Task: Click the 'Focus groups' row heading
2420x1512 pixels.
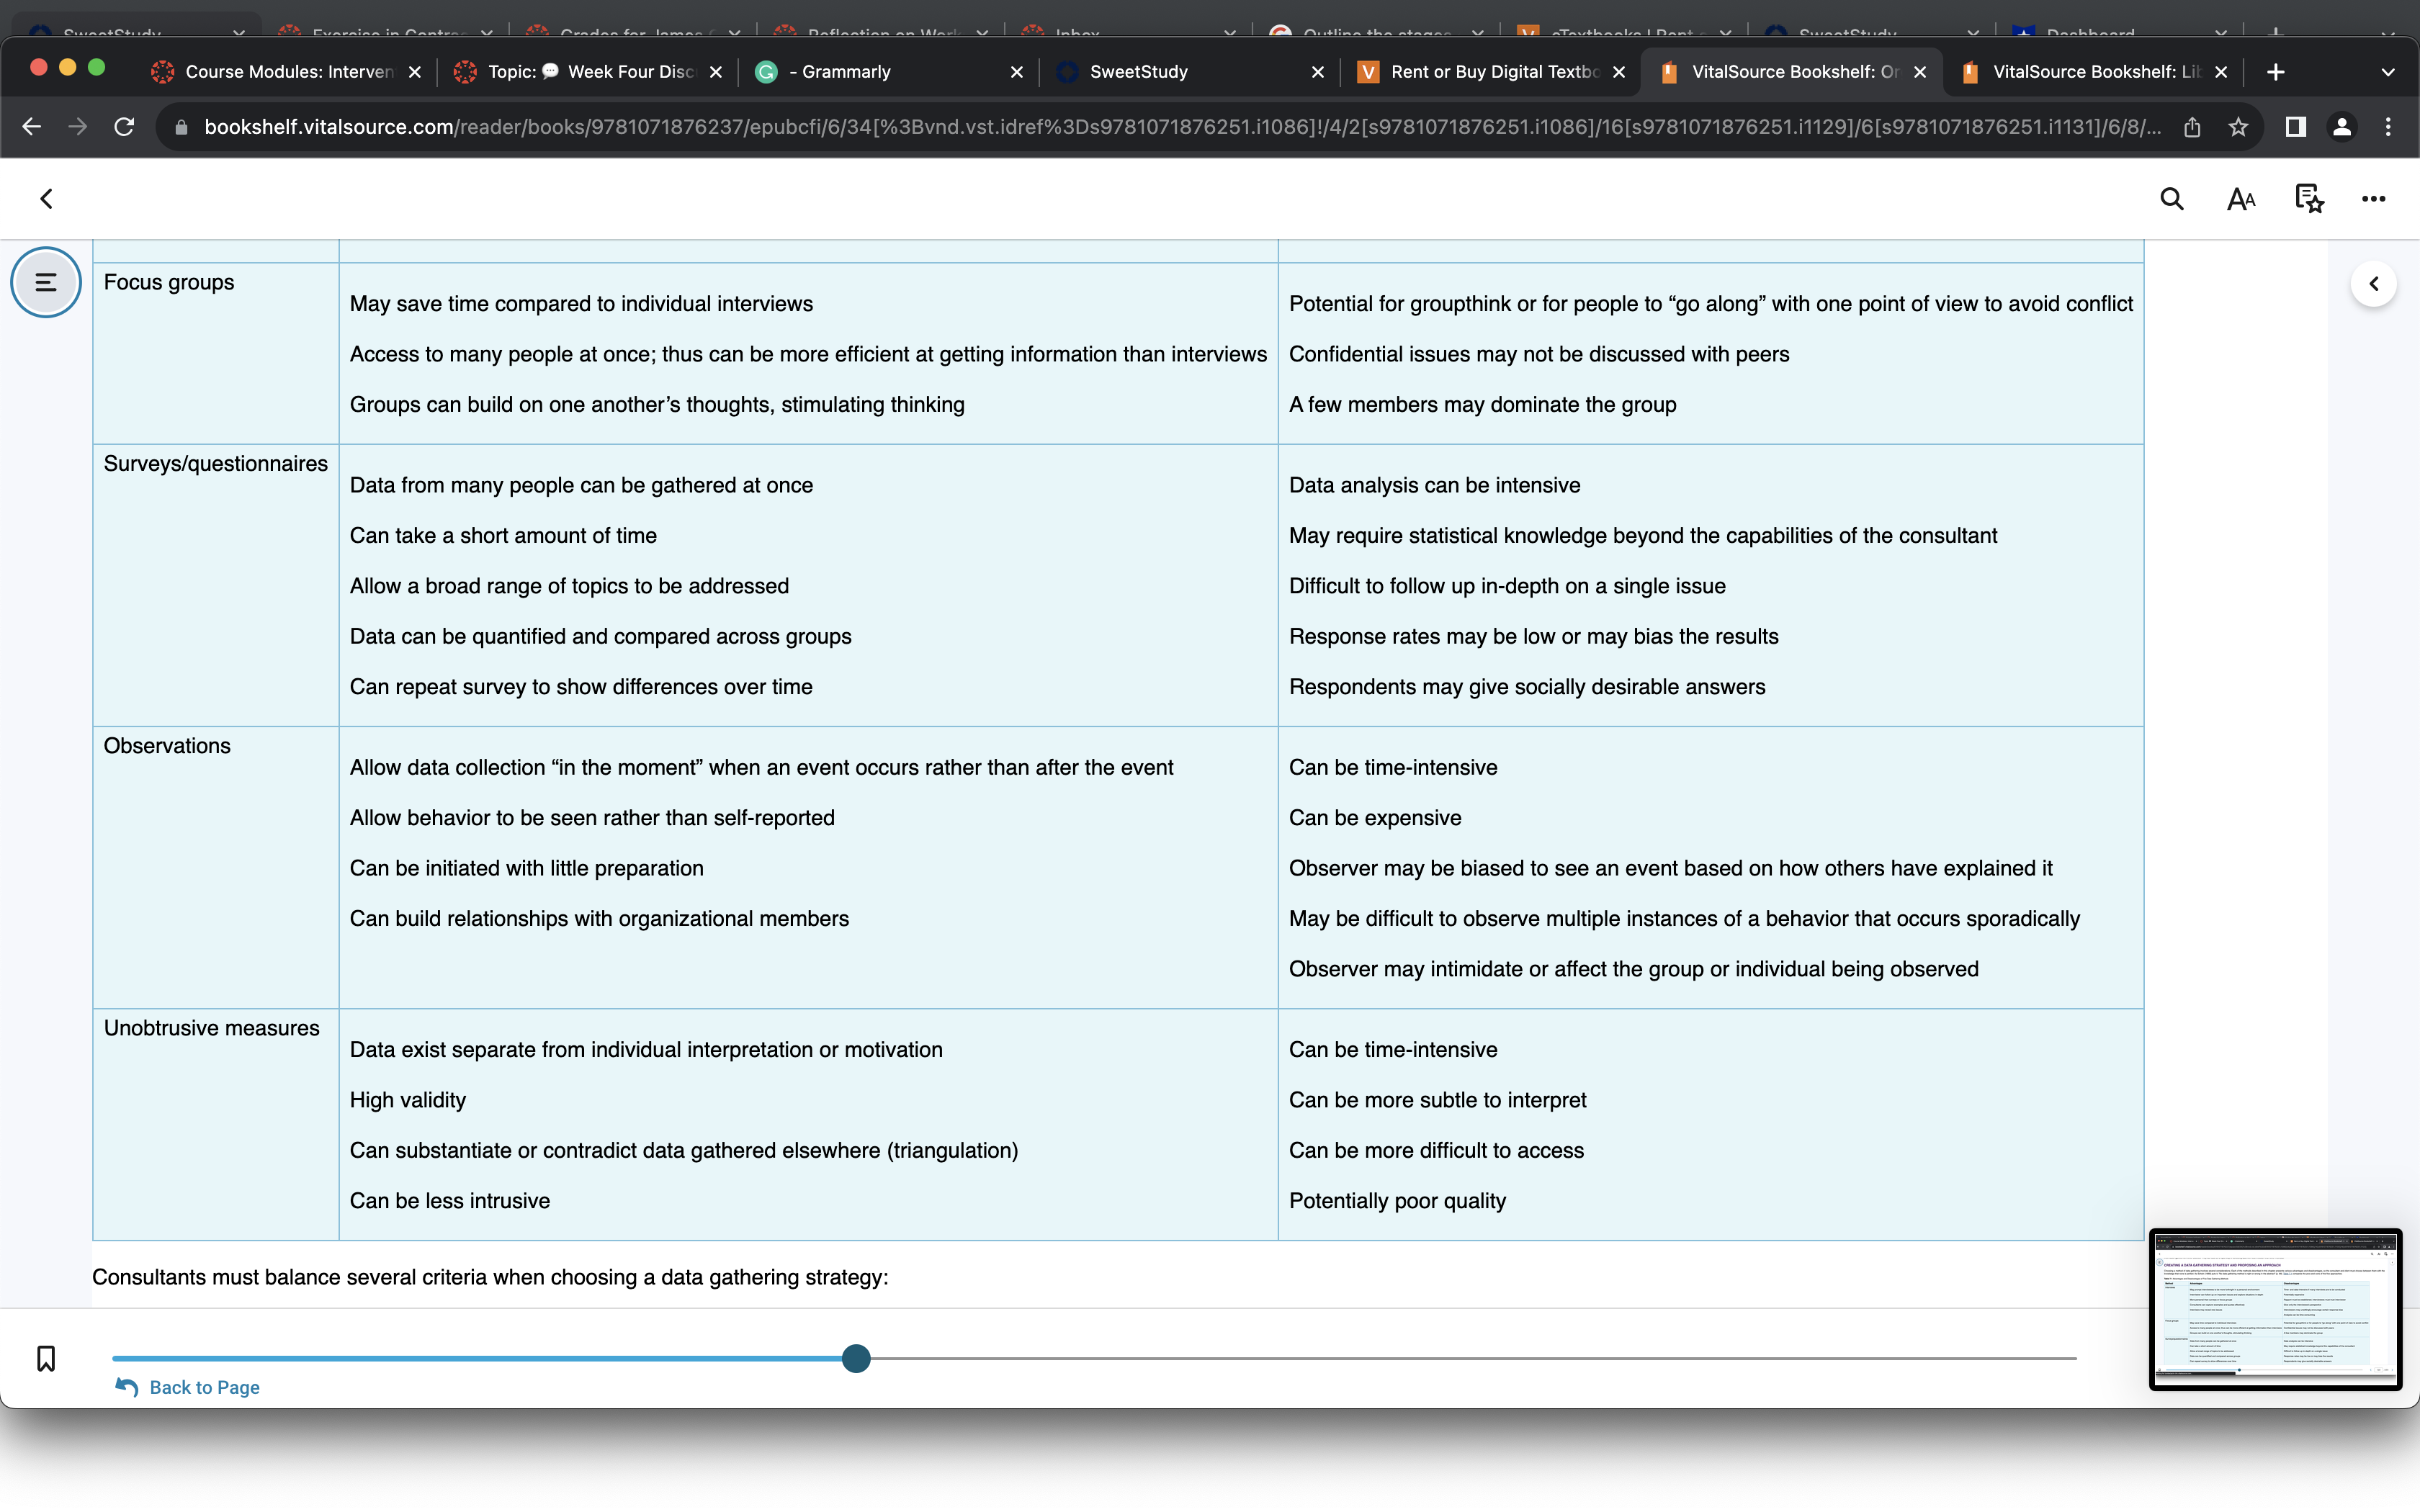Action: click(169, 282)
